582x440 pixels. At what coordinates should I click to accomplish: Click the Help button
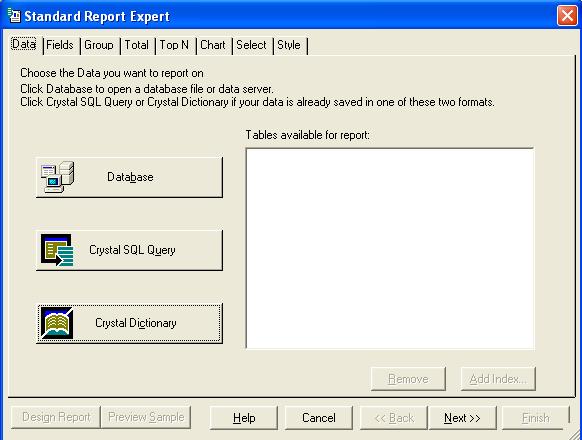244,418
